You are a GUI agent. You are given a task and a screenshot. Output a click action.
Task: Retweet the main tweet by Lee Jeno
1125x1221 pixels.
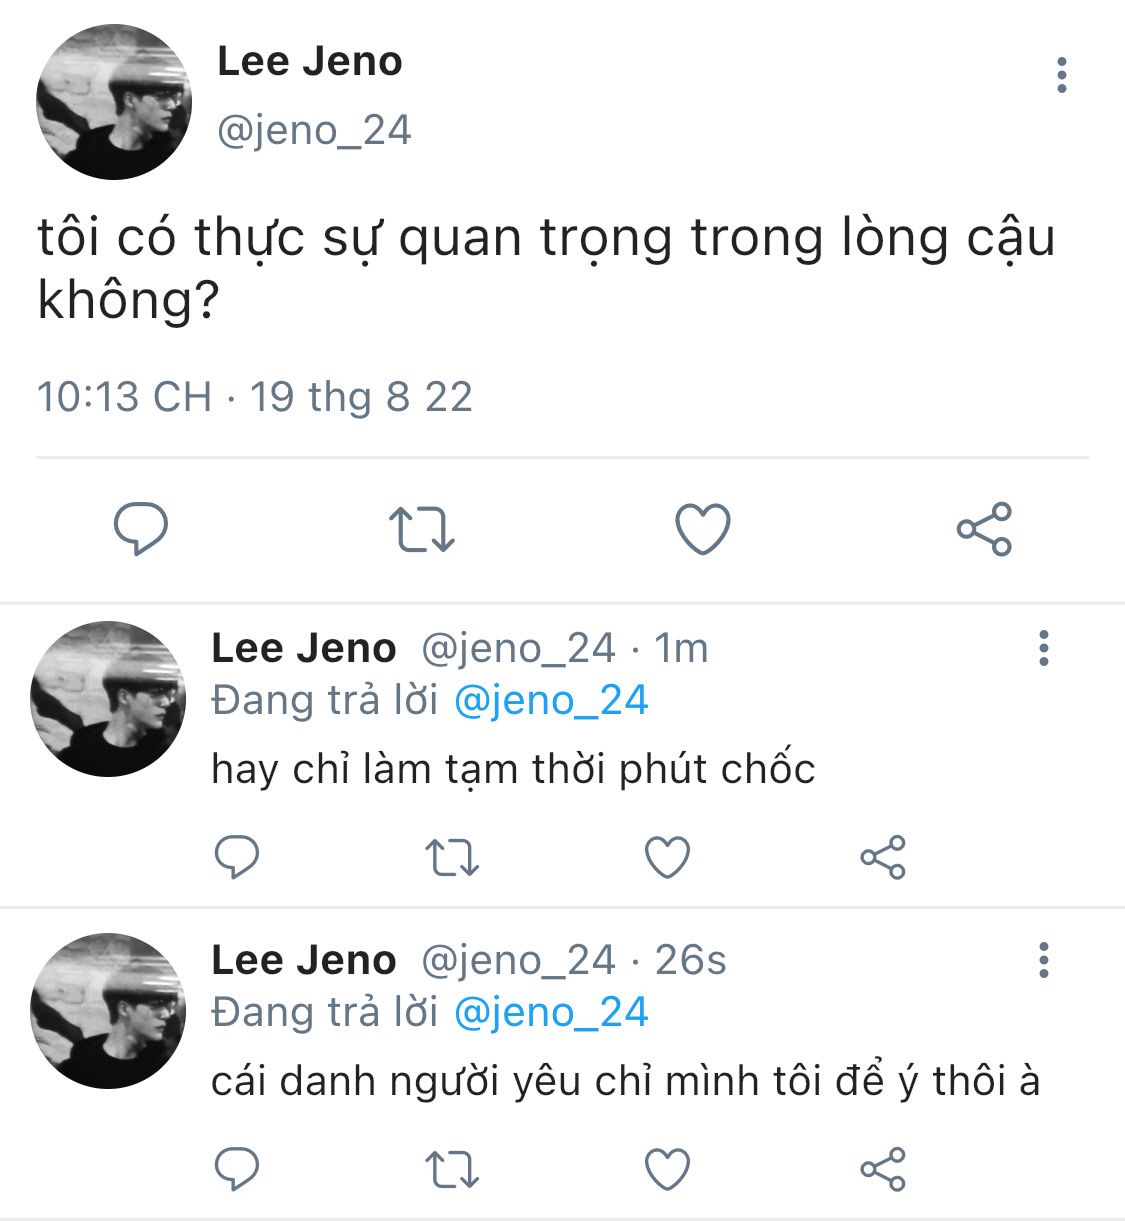coord(421,530)
